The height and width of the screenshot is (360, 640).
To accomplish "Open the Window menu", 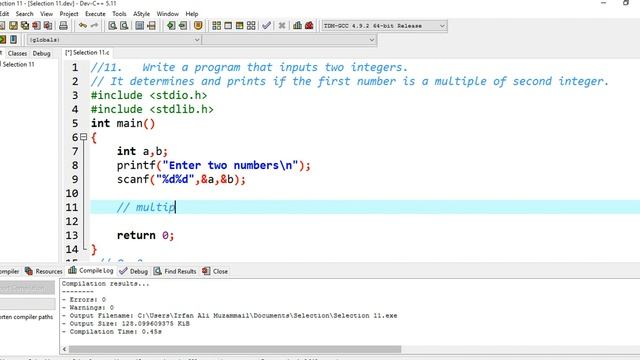I will point(167,13).
